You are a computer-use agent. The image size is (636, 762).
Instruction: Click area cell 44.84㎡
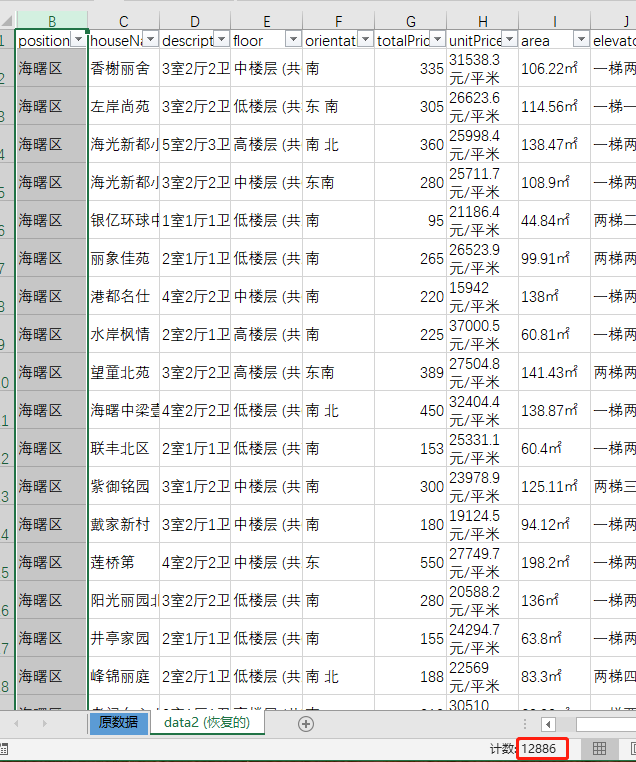click(554, 220)
